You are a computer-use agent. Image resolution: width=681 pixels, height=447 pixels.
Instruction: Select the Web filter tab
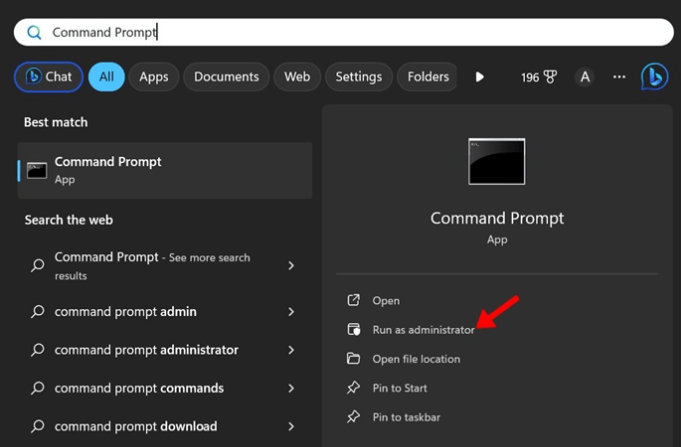click(x=297, y=77)
